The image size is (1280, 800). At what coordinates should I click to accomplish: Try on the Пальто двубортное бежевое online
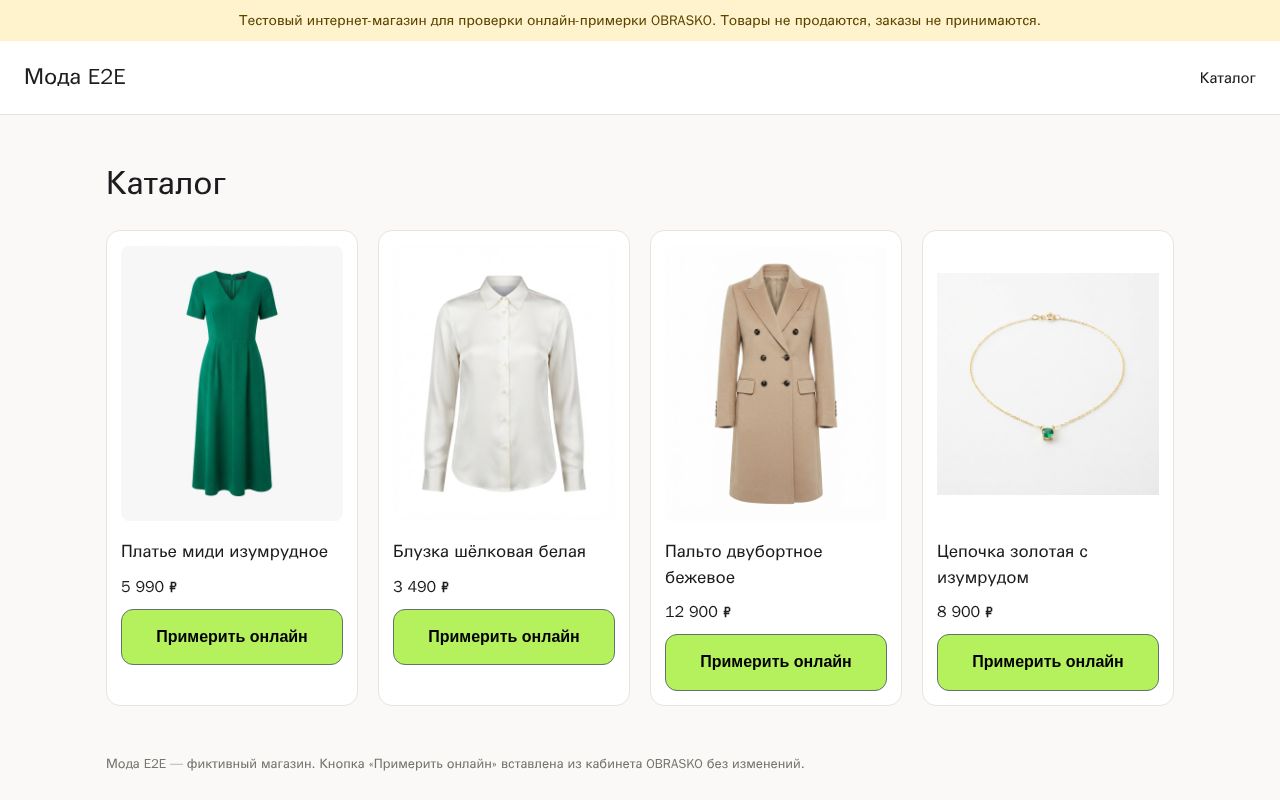[776, 662]
